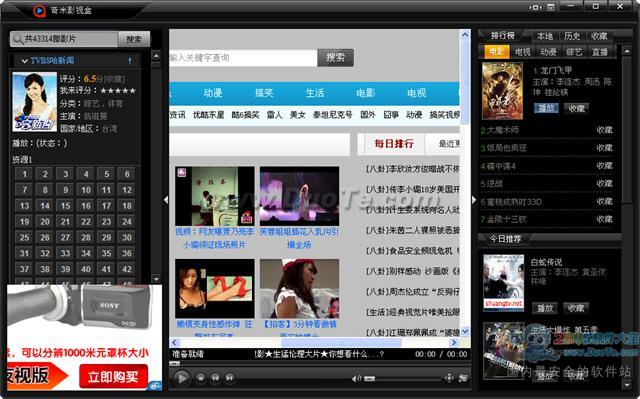Select episode 1 in 资源1 grid
Viewport: 640px width, 399px height.
(x=24, y=174)
